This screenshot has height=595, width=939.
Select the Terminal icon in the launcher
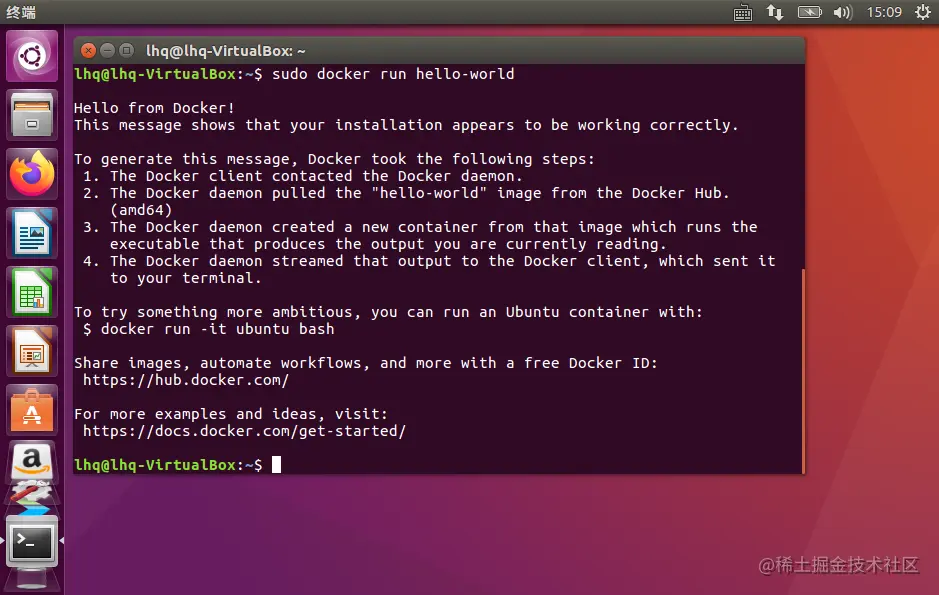pos(32,542)
